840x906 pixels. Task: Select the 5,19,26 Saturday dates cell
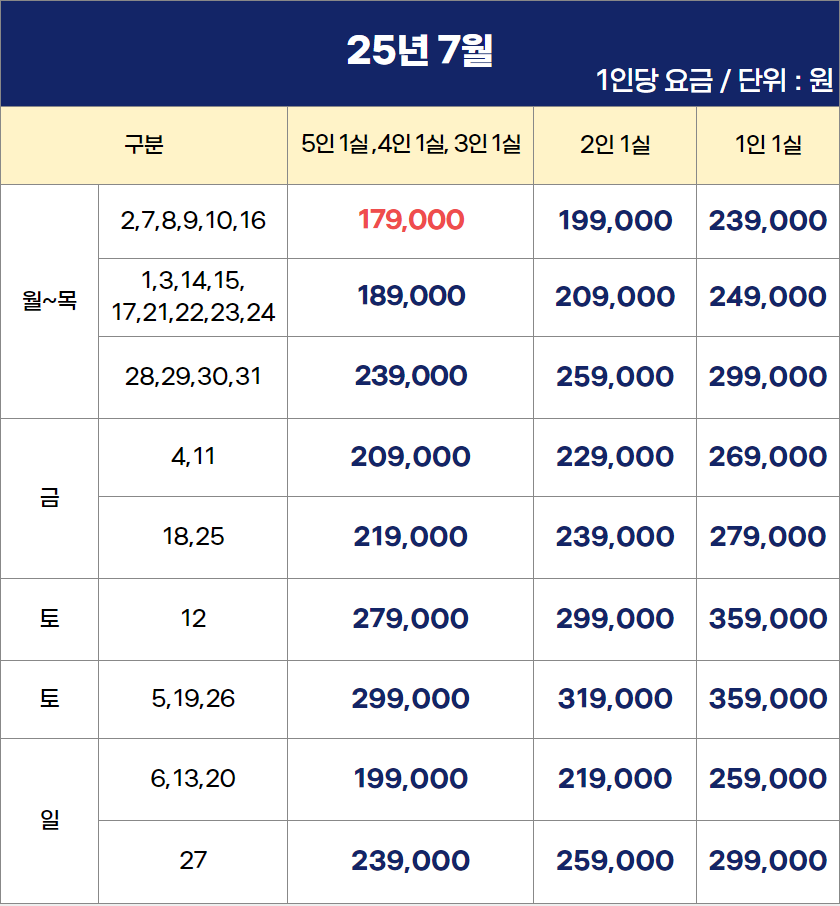193,699
